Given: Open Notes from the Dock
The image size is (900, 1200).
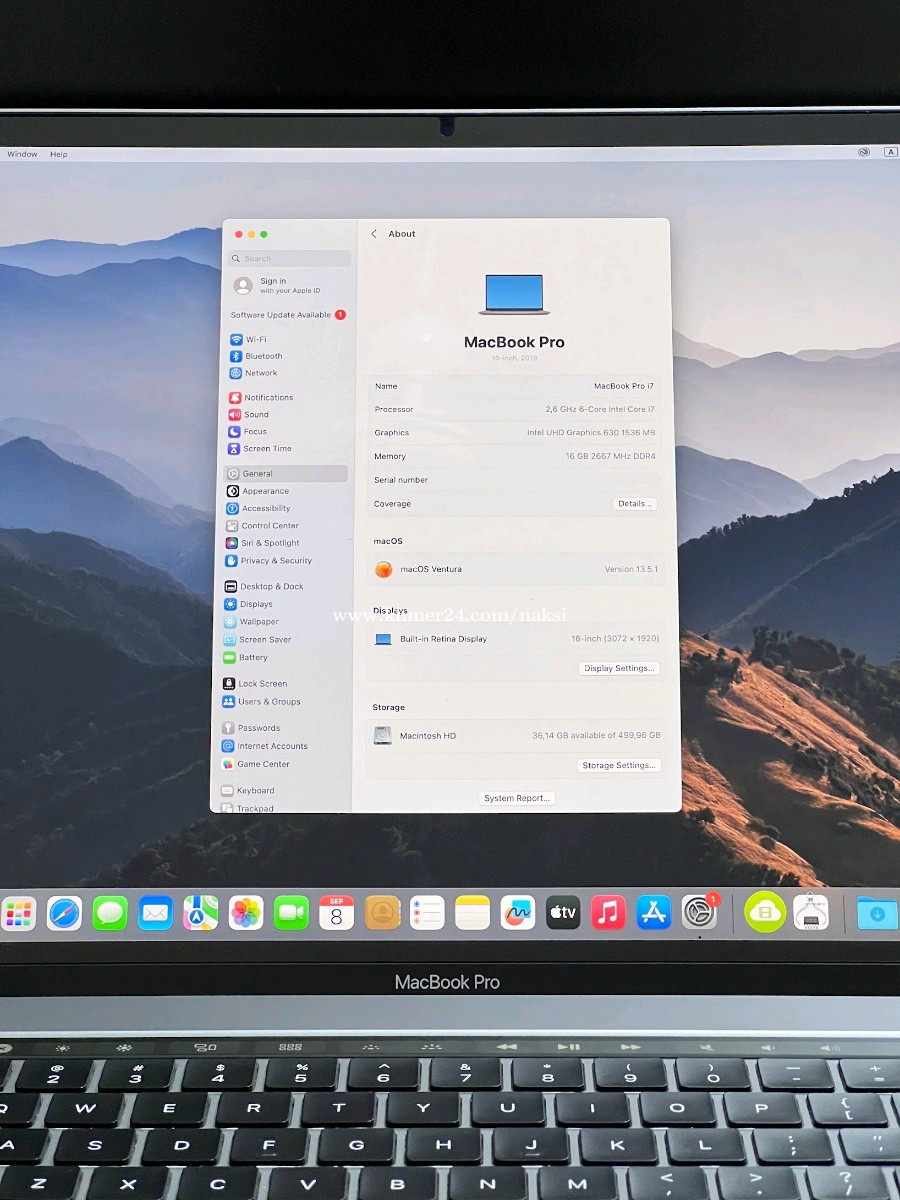Looking at the screenshot, I should 472,912.
